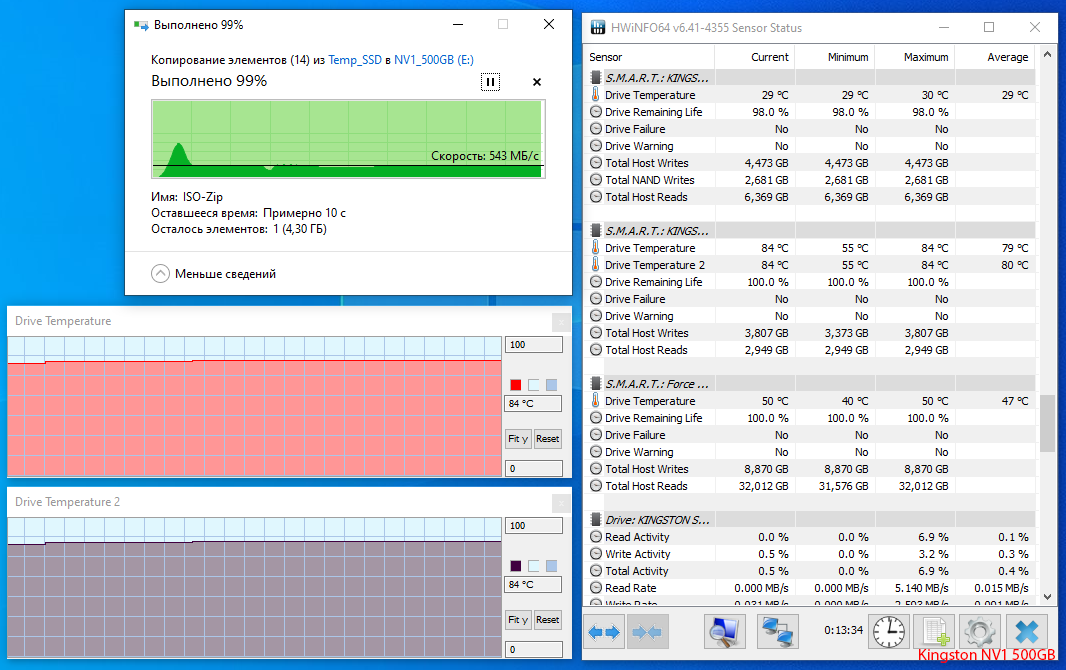Screen dimensions: 1066x670
Task: Open HWiNFO sensor settings gear icon
Action: tap(980, 633)
